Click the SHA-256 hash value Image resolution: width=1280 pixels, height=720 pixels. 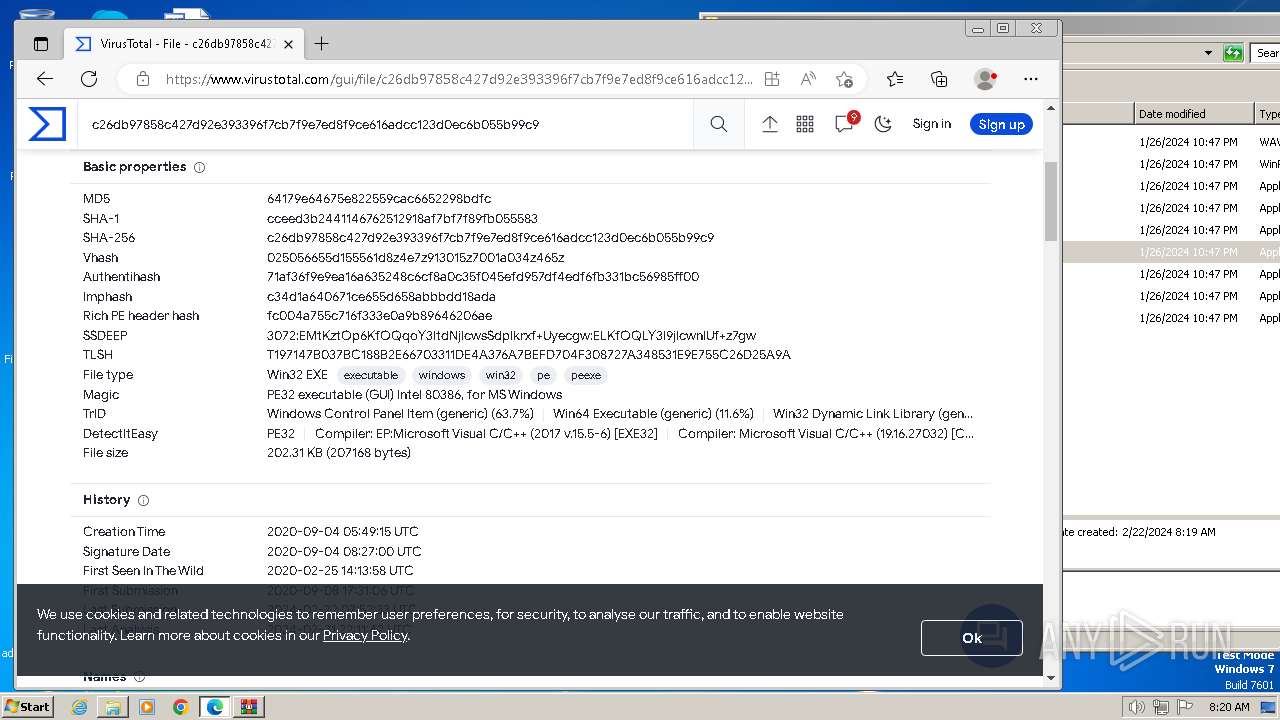(490, 238)
